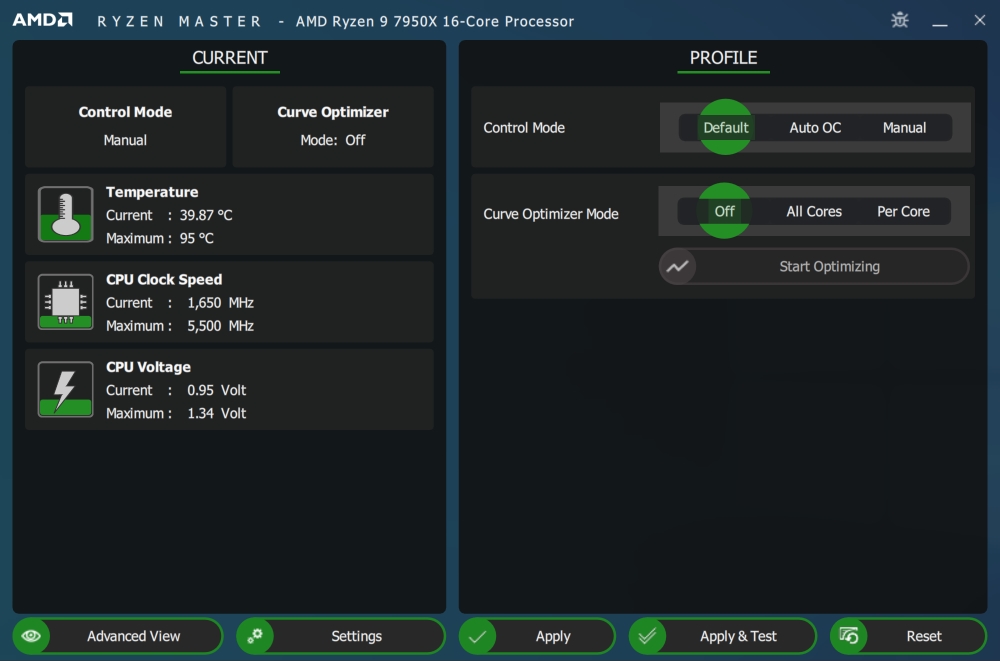Select Auto OC control mode
Viewport: 1000px width, 661px height.
tap(815, 128)
